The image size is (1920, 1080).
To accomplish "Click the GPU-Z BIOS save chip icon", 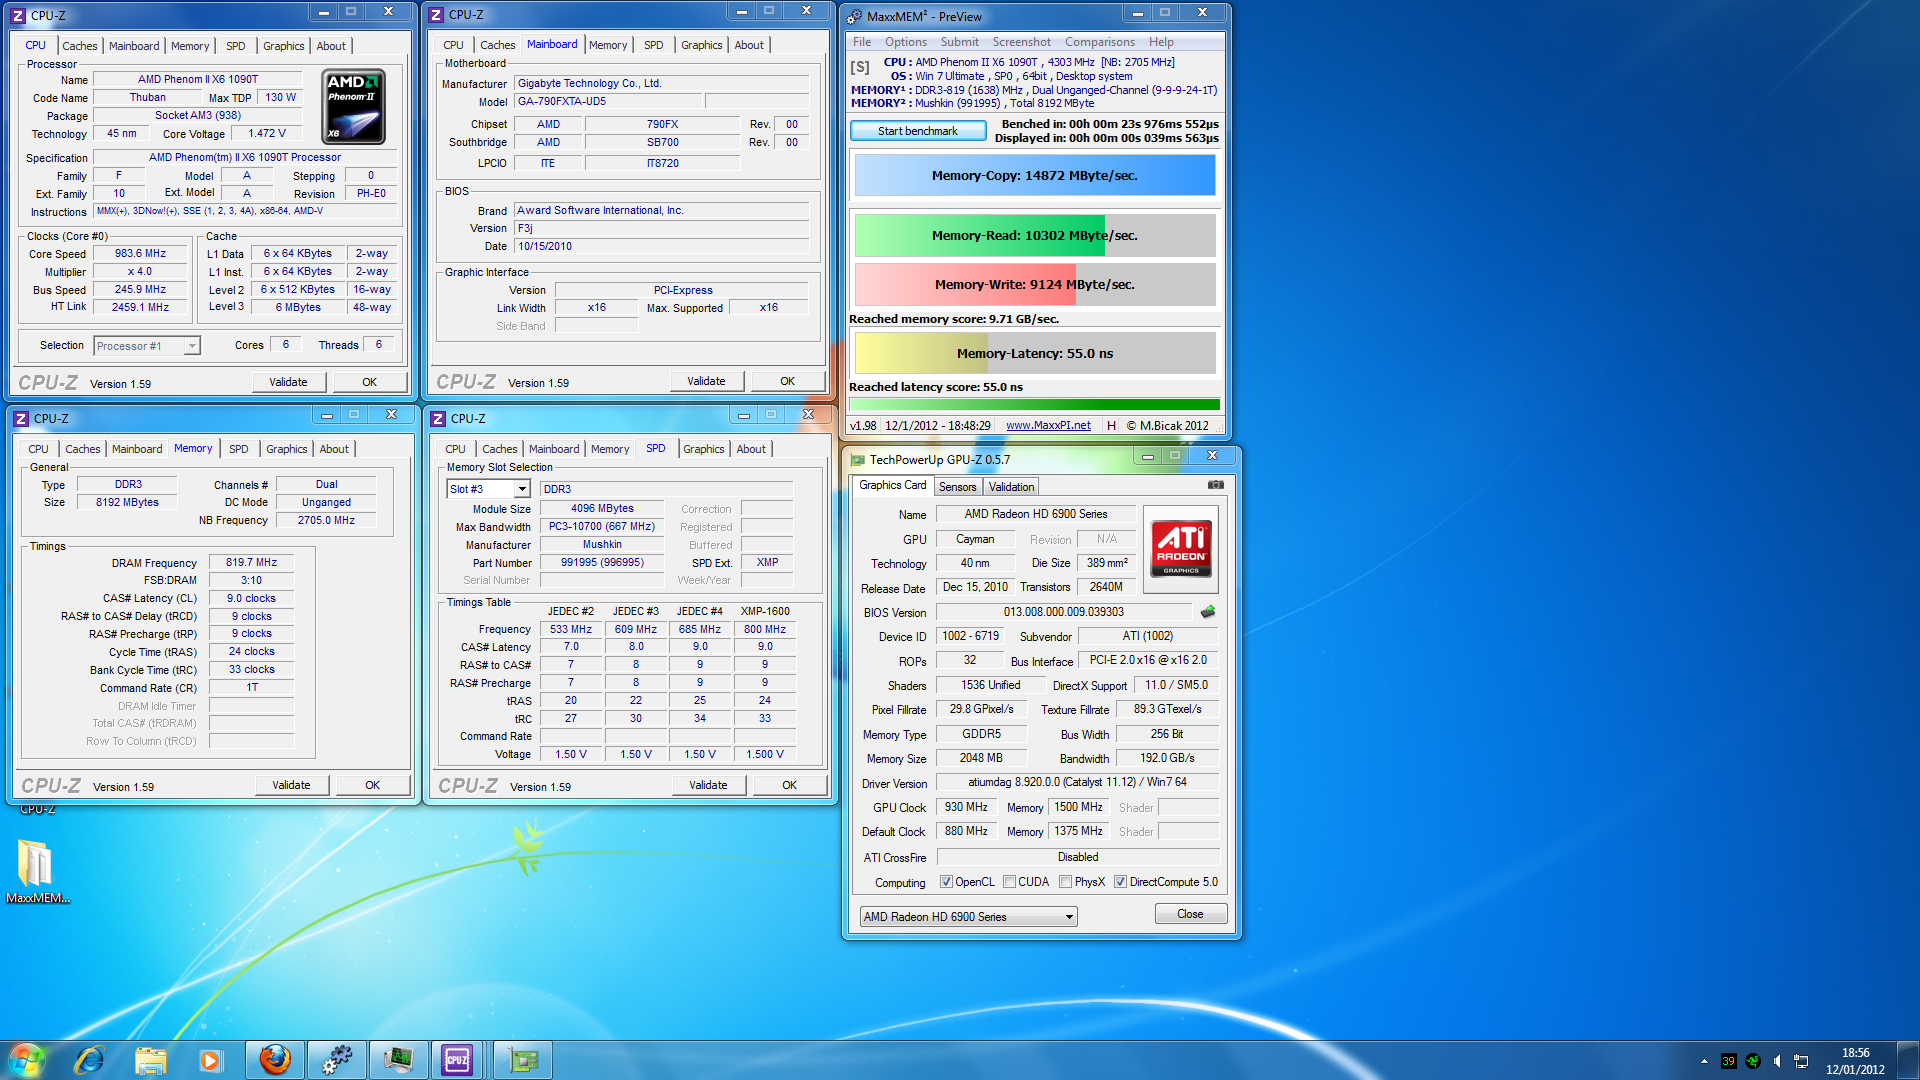I will coord(1208,612).
